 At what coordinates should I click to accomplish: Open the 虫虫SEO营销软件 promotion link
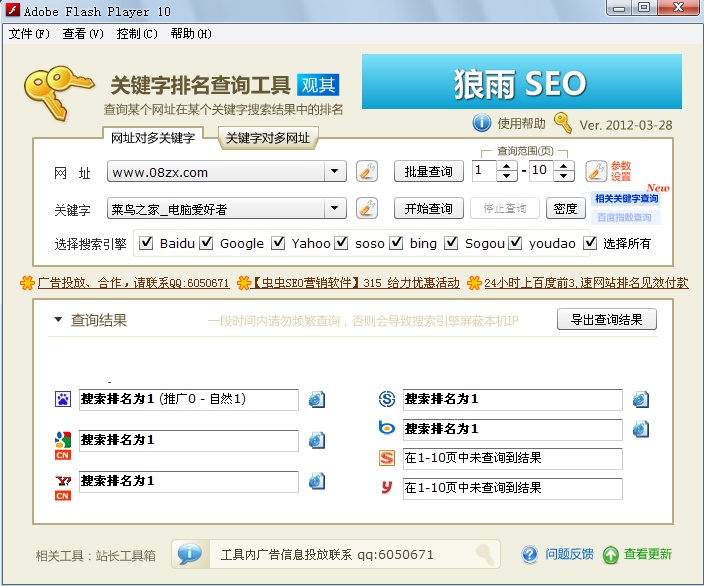point(355,283)
